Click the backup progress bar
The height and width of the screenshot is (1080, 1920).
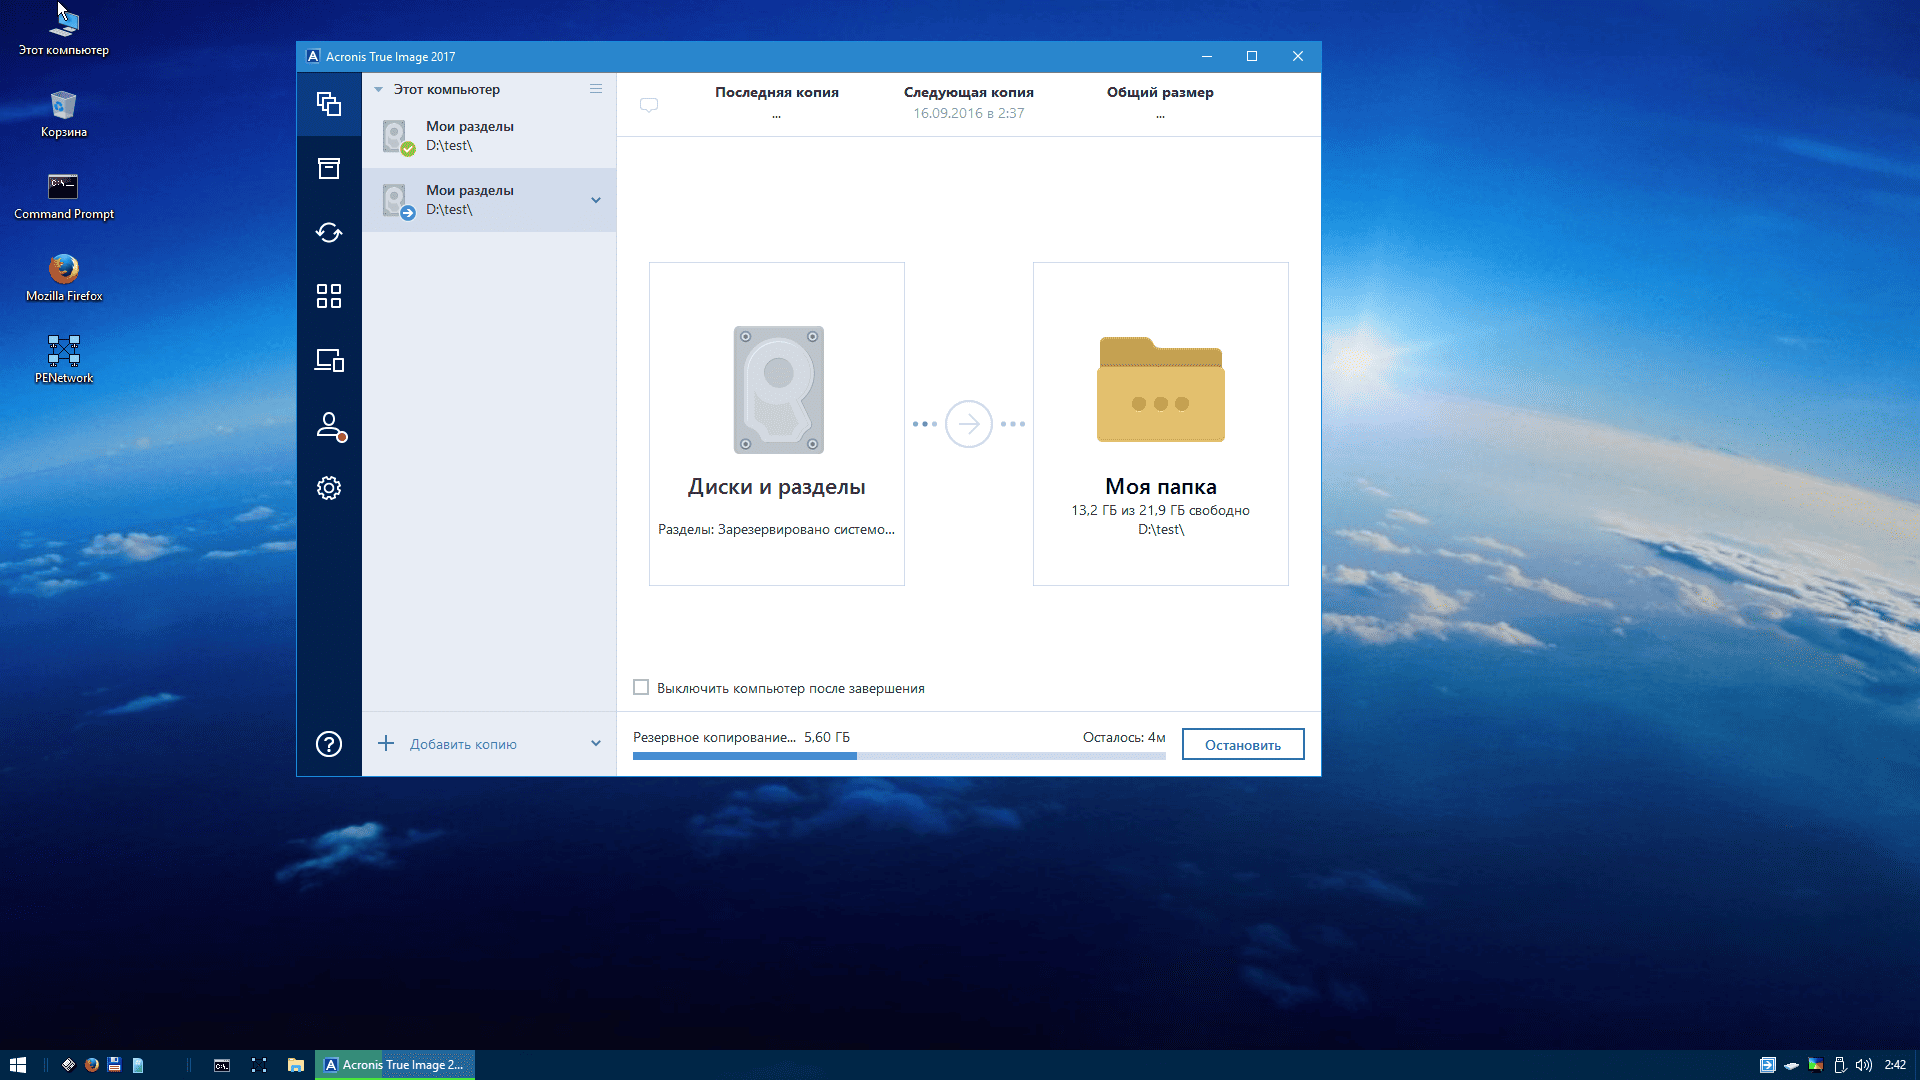(x=899, y=756)
